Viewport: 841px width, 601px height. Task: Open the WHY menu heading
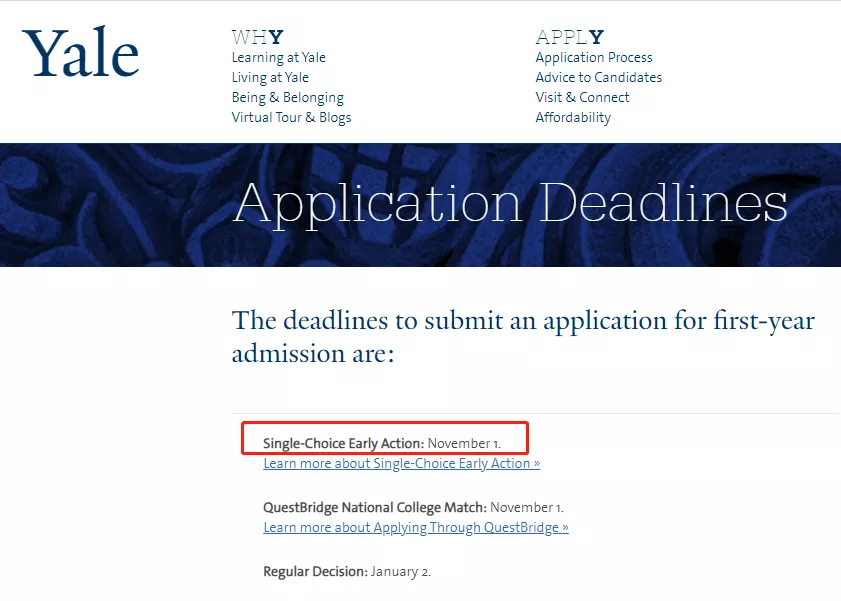tap(257, 38)
